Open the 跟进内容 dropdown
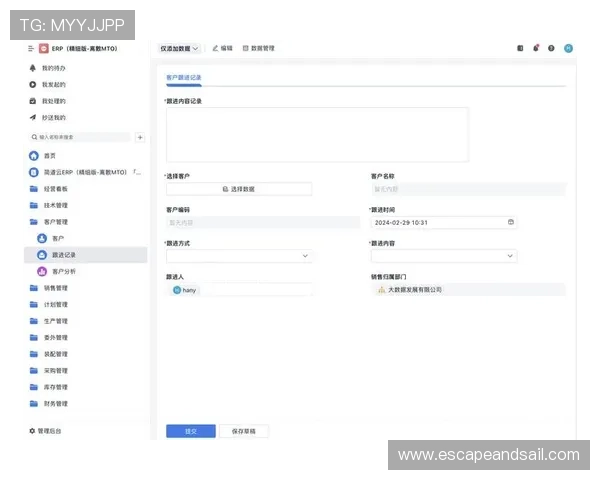The width and height of the screenshot is (600, 480). coord(444,256)
